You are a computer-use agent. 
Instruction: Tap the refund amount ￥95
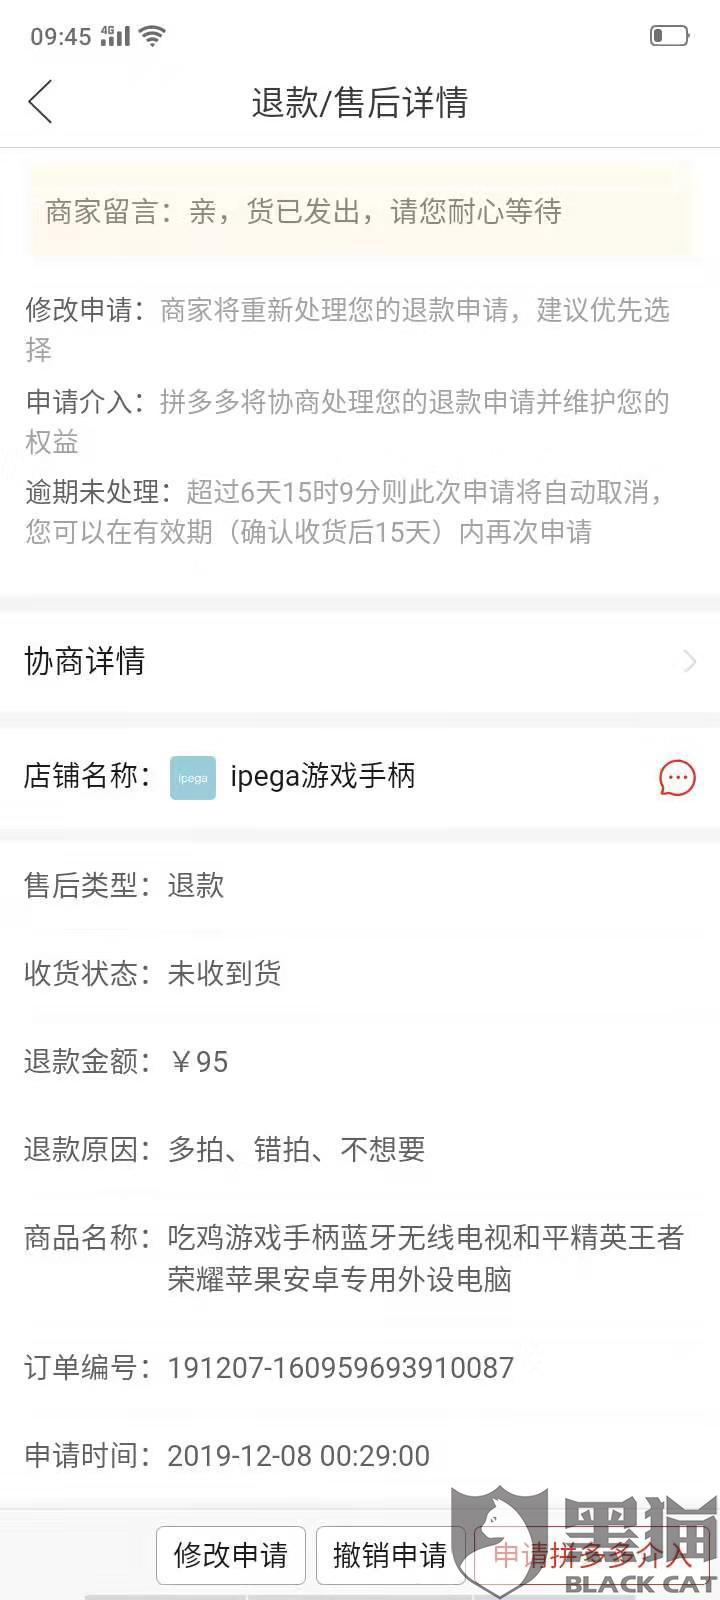198,1062
